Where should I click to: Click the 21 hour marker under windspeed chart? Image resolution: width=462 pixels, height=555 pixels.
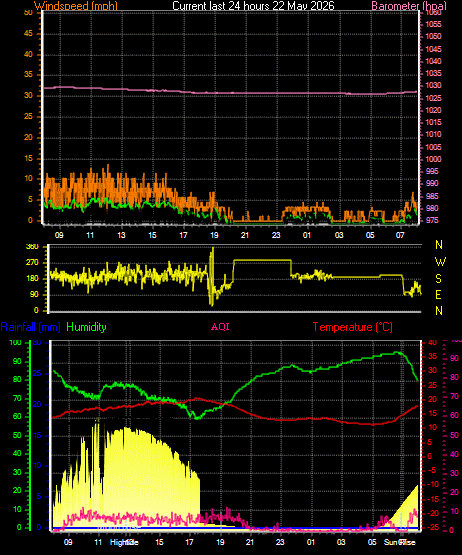tap(245, 235)
